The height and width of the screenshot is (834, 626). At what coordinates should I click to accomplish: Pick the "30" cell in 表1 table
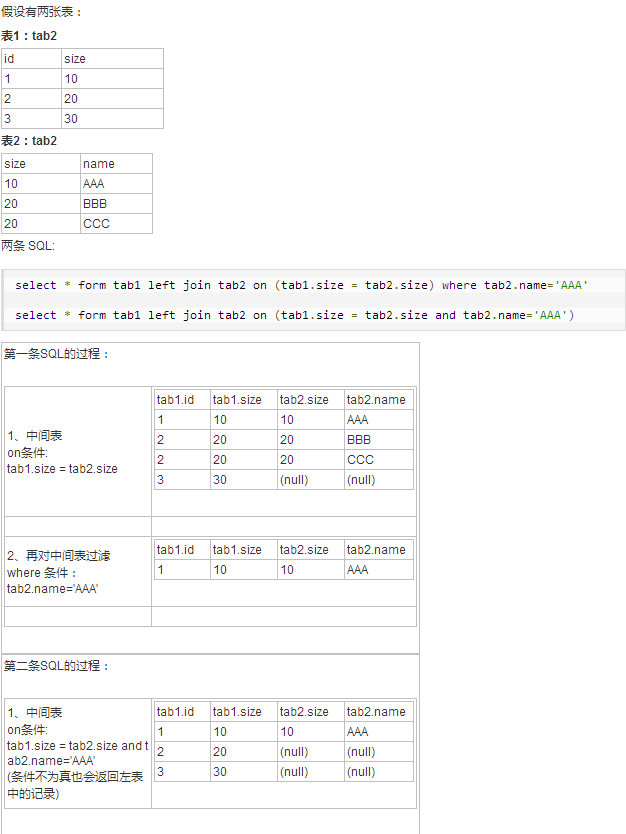[112, 119]
